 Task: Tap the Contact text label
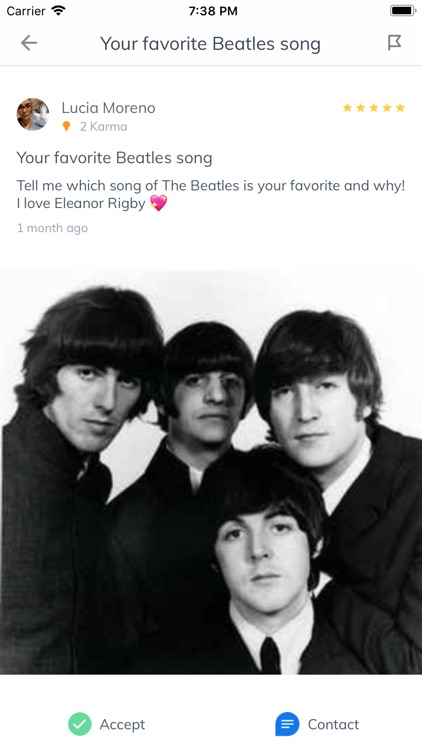[x=333, y=724]
